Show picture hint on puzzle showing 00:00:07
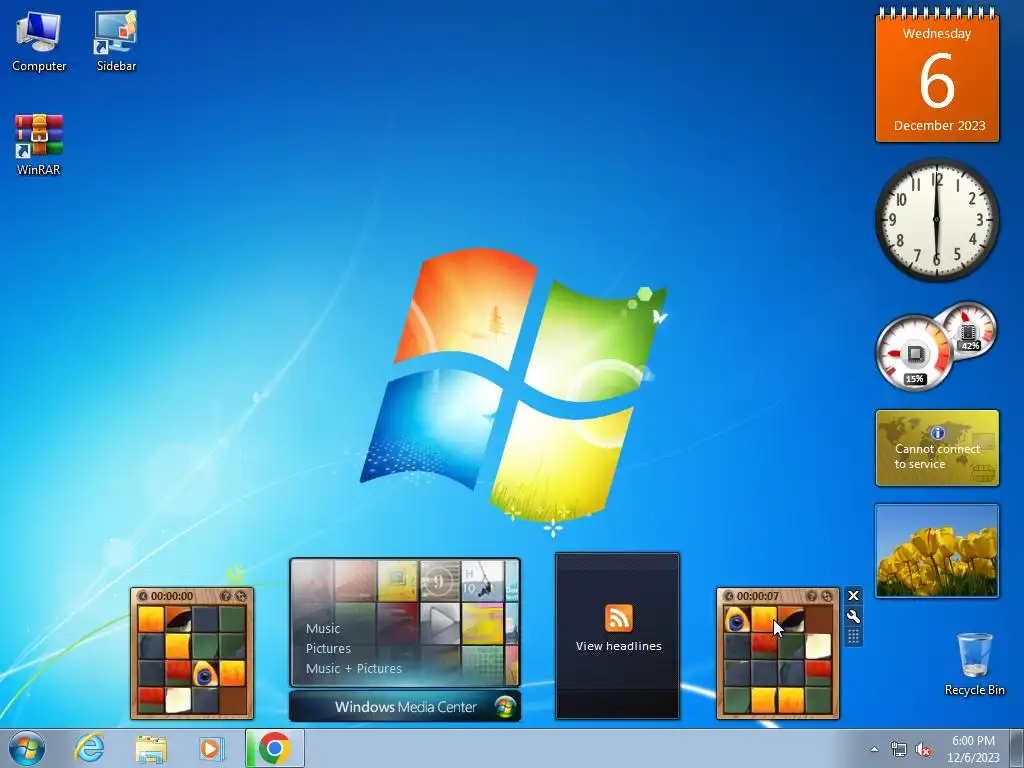Screen dimensions: 1024x768 coord(811,596)
